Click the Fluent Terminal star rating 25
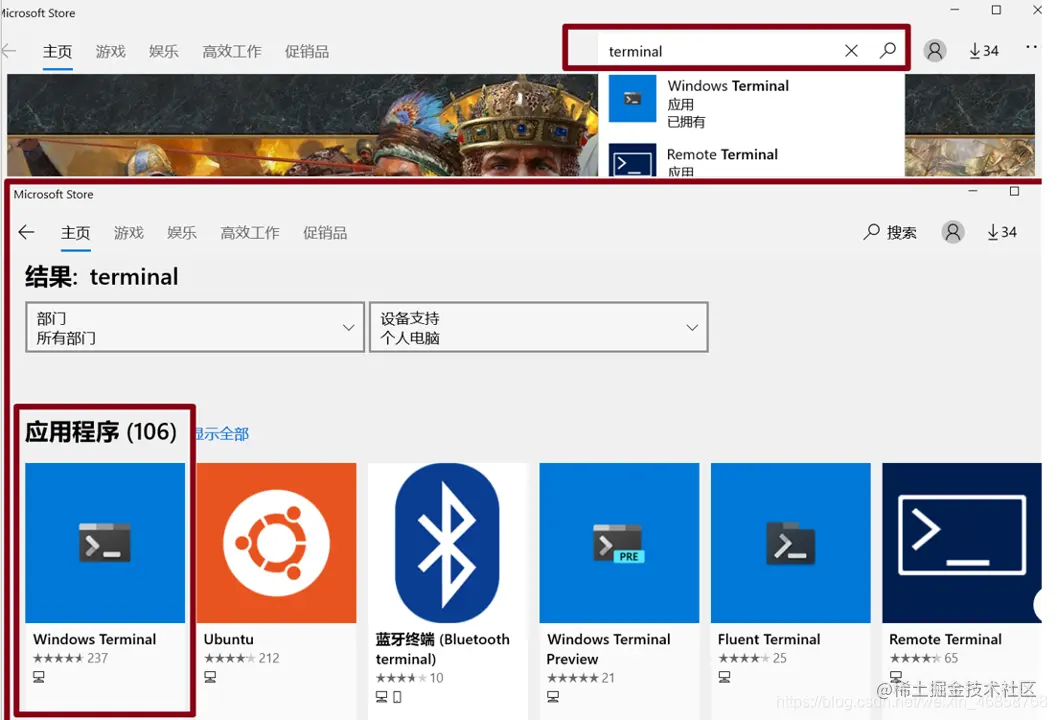 coord(752,658)
